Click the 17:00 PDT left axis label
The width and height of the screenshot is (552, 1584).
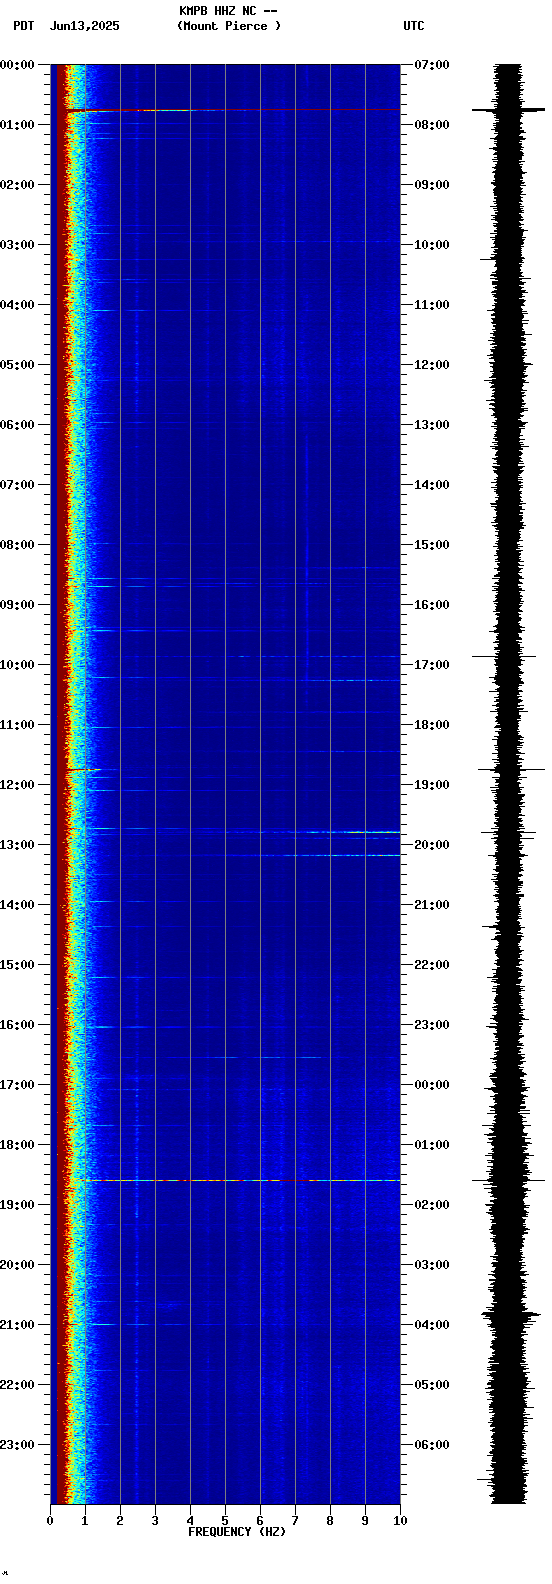pos(18,1085)
